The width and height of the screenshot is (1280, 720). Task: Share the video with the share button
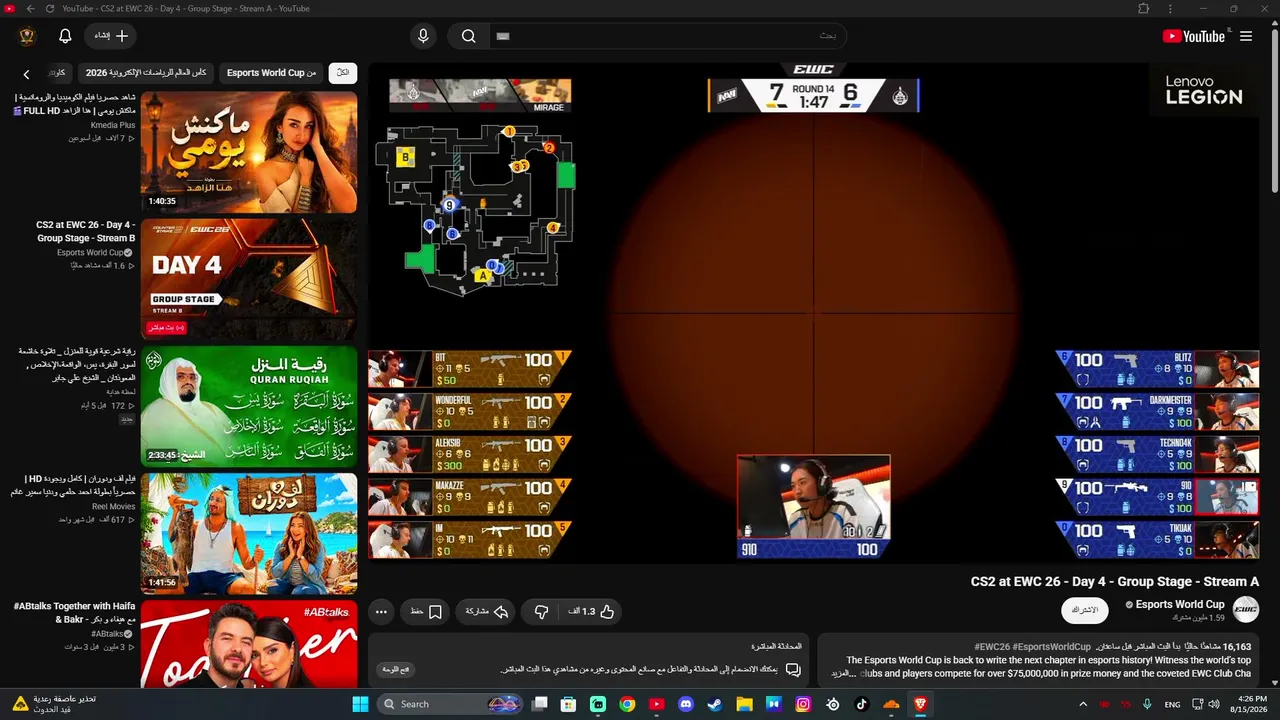point(486,611)
